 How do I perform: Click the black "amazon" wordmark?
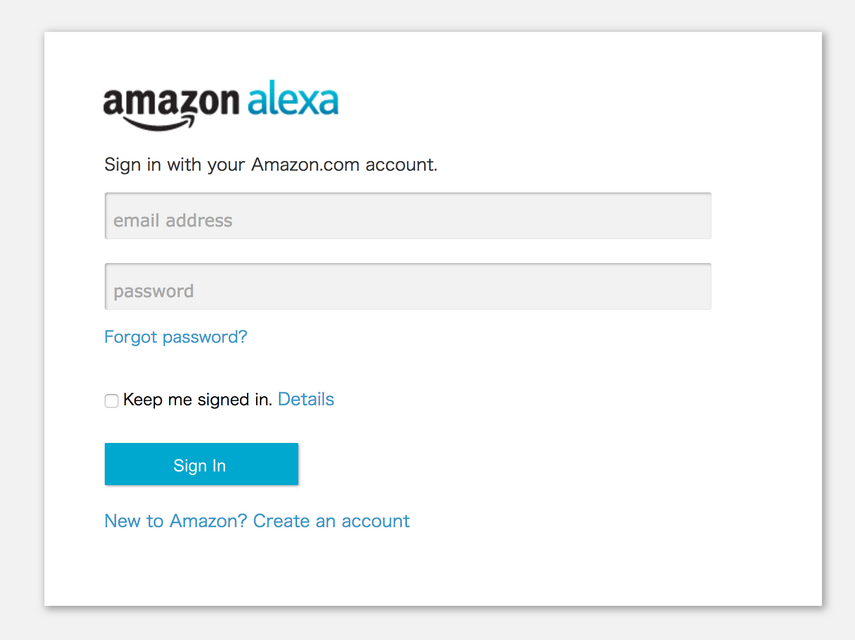click(x=171, y=102)
